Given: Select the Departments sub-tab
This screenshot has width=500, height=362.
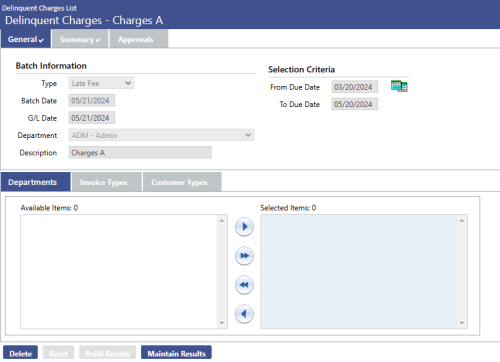Looking at the screenshot, I should coord(36,182).
